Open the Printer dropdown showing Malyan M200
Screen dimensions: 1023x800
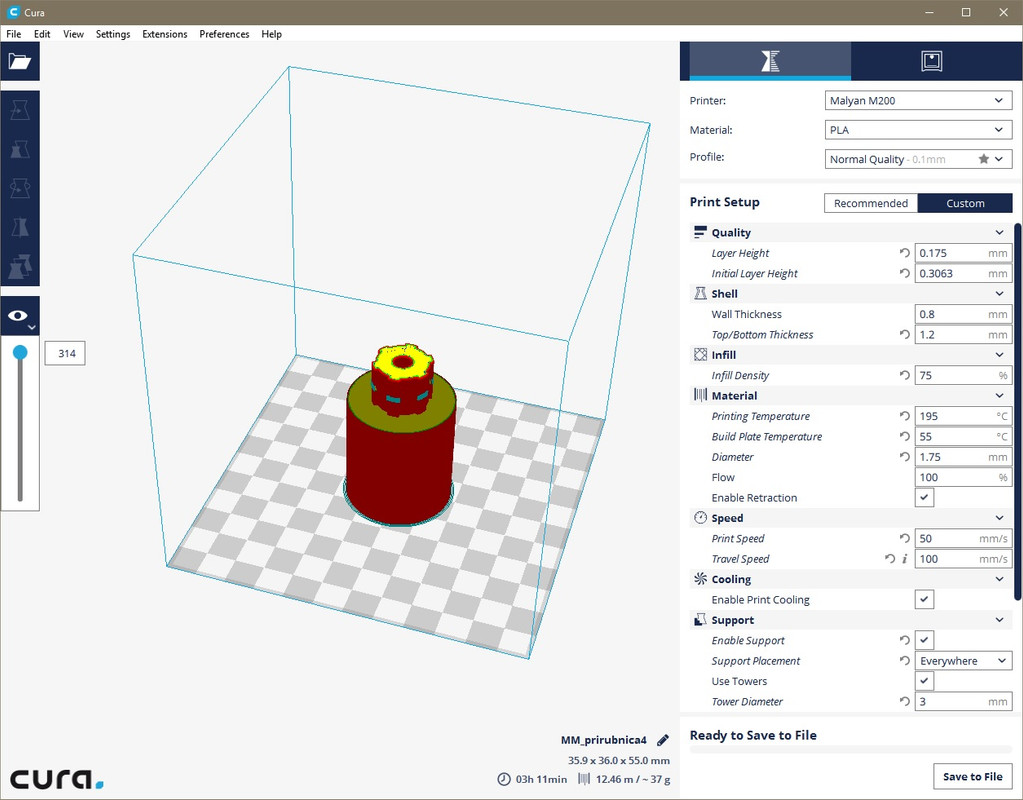click(918, 100)
